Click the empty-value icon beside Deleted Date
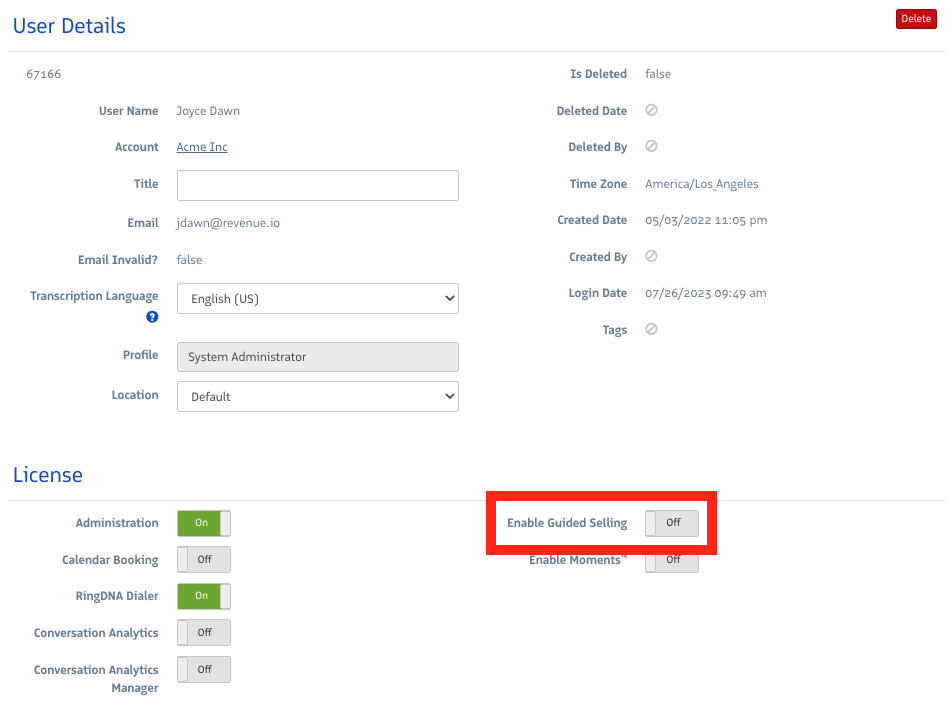The image size is (951, 713). (651, 110)
